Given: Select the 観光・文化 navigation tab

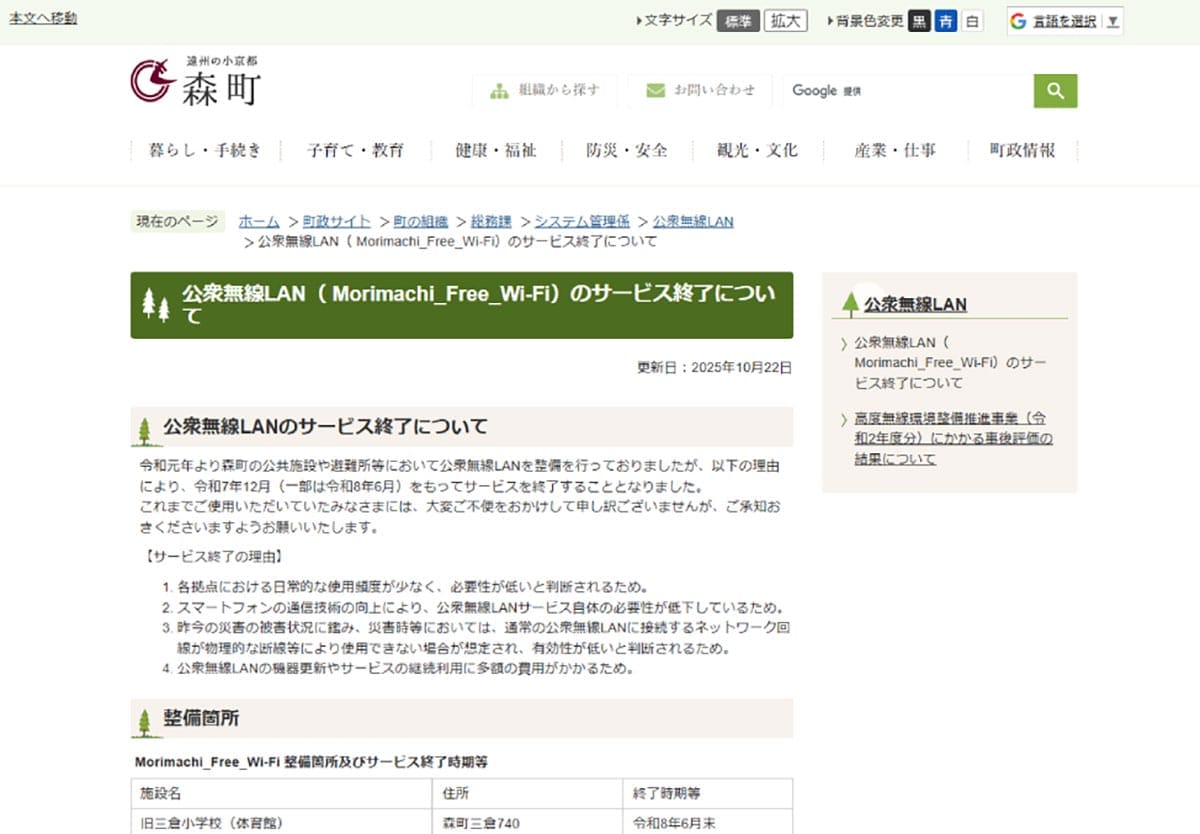Looking at the screenshot, I should coord(757,149).
